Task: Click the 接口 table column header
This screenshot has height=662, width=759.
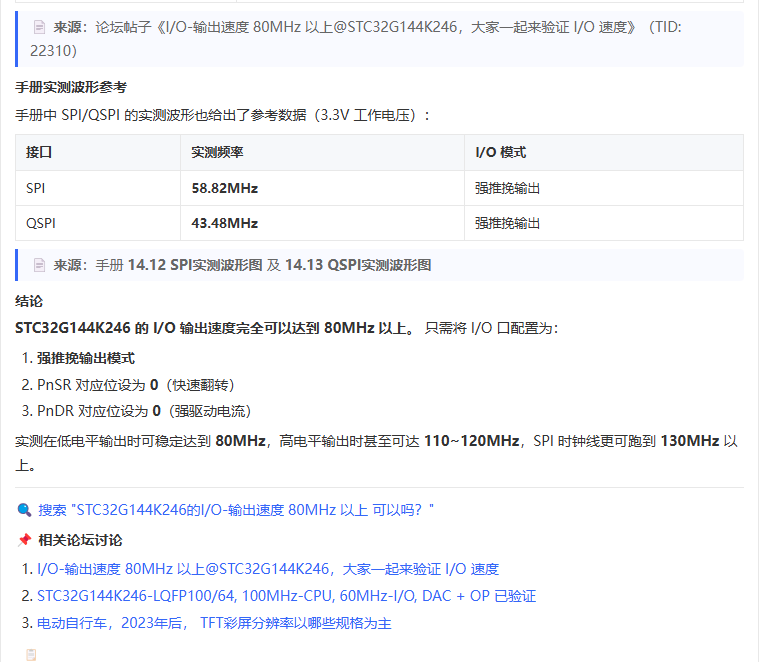Action: point(98,152)
